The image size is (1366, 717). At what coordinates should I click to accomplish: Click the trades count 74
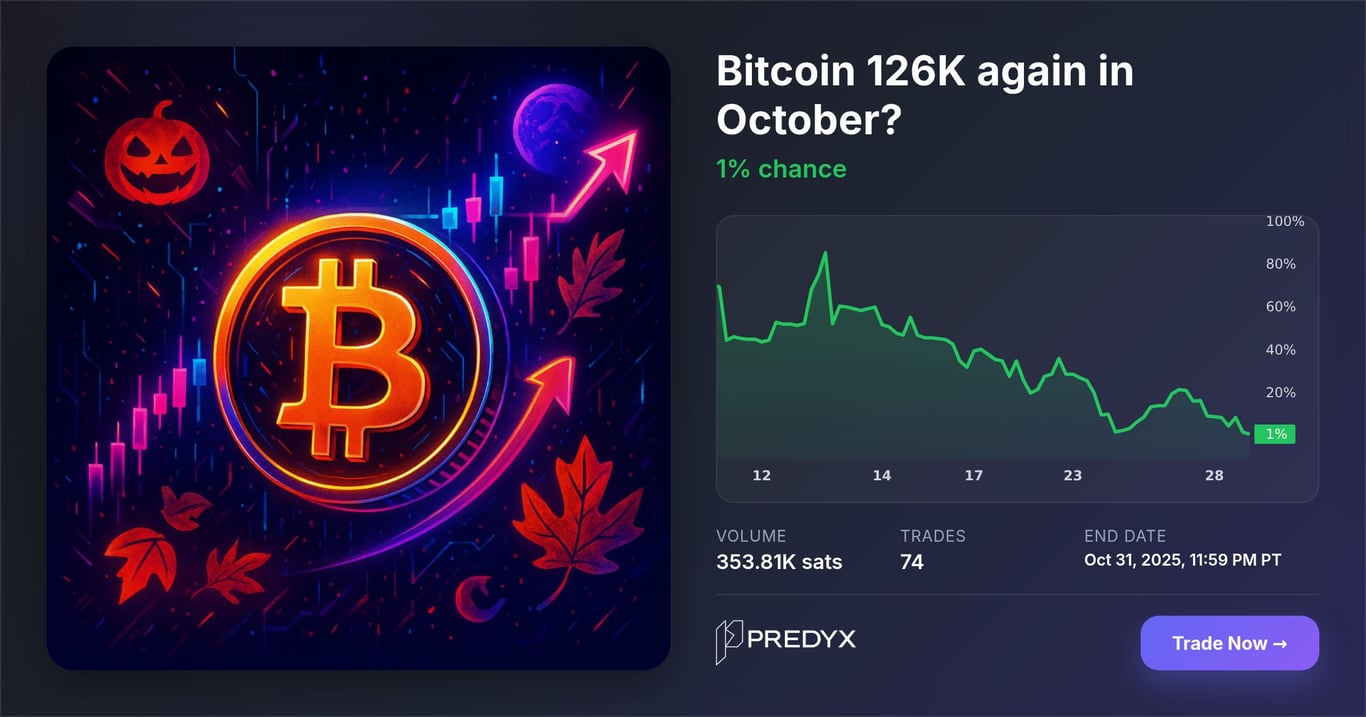click(x=911, y=562)
